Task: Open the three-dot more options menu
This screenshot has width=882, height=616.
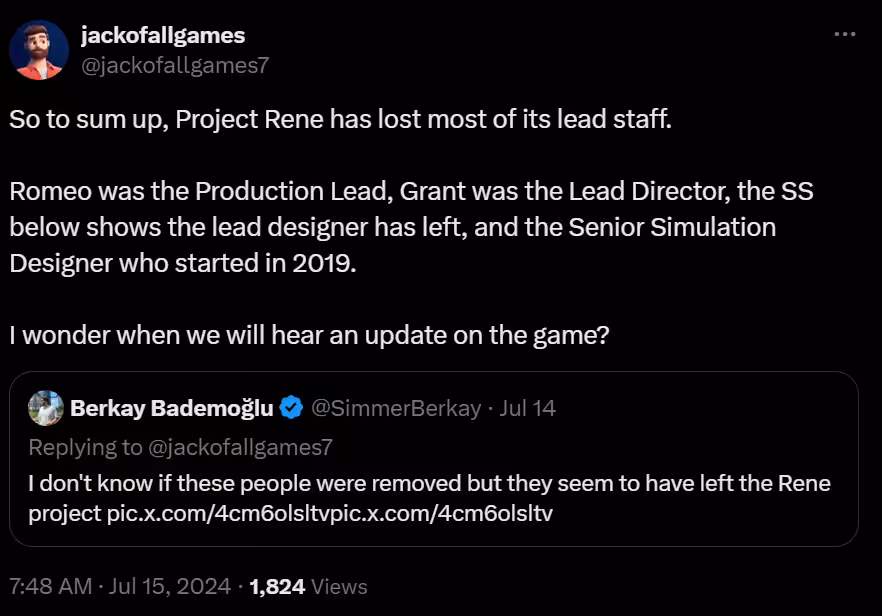Action: 845,34
